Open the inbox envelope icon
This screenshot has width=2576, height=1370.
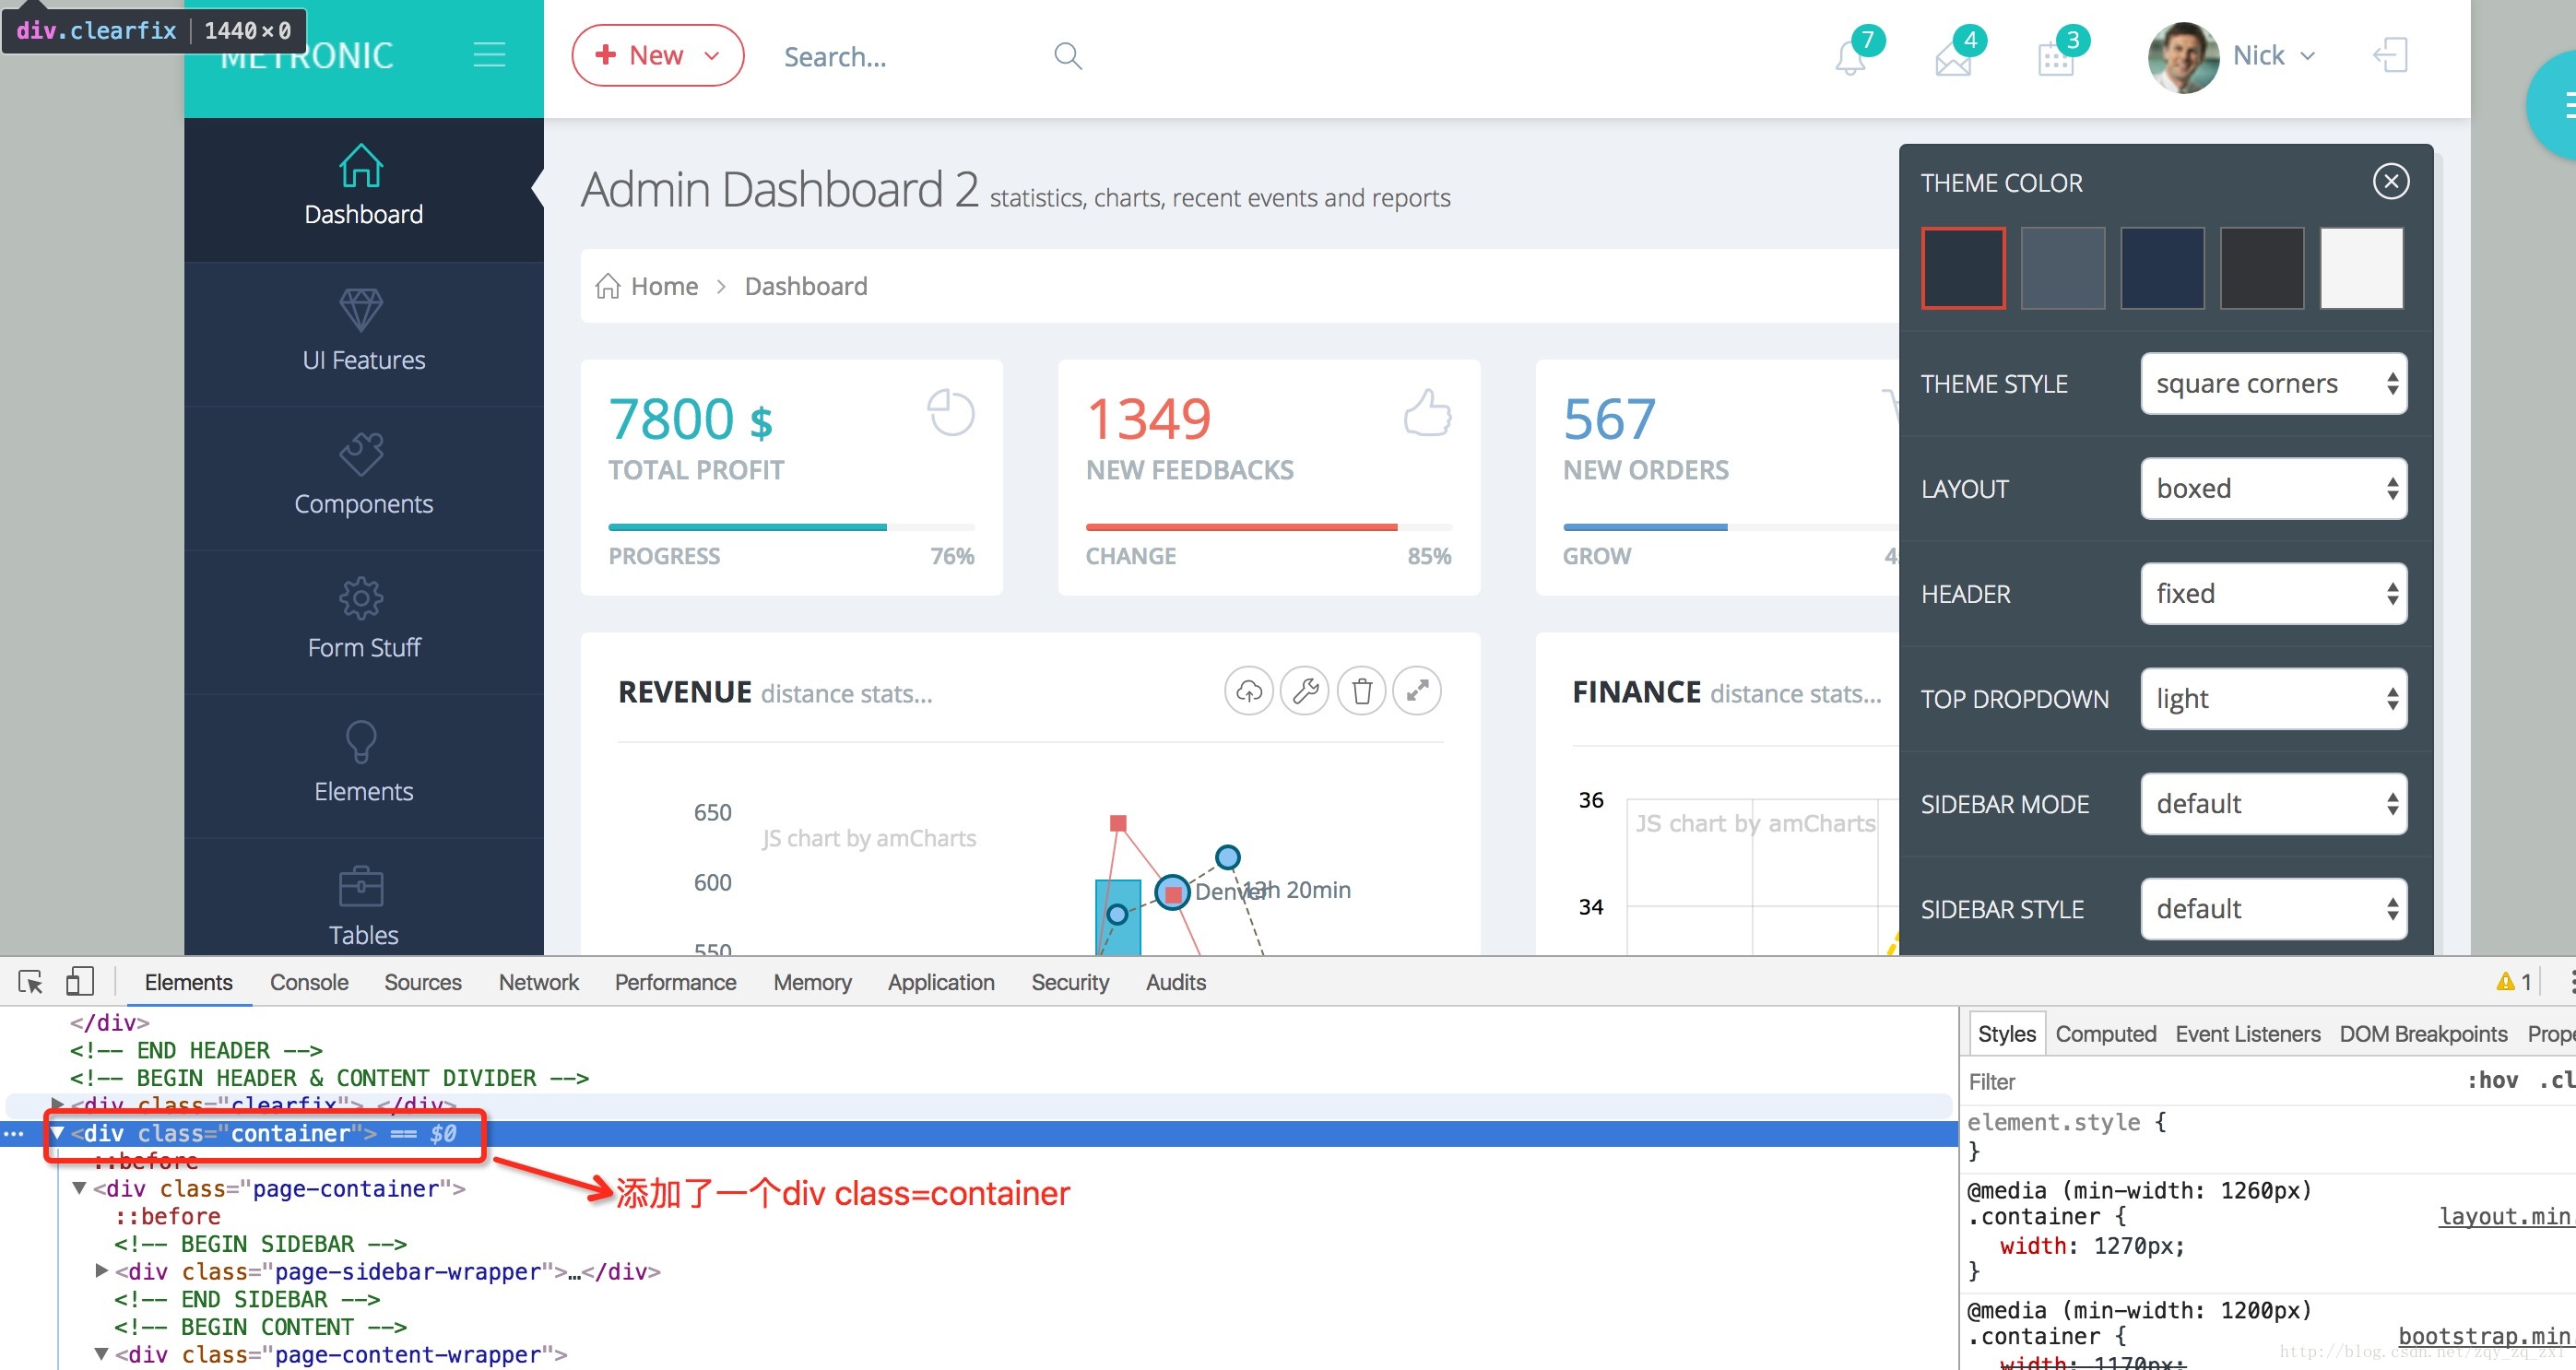click(1953, 60)
